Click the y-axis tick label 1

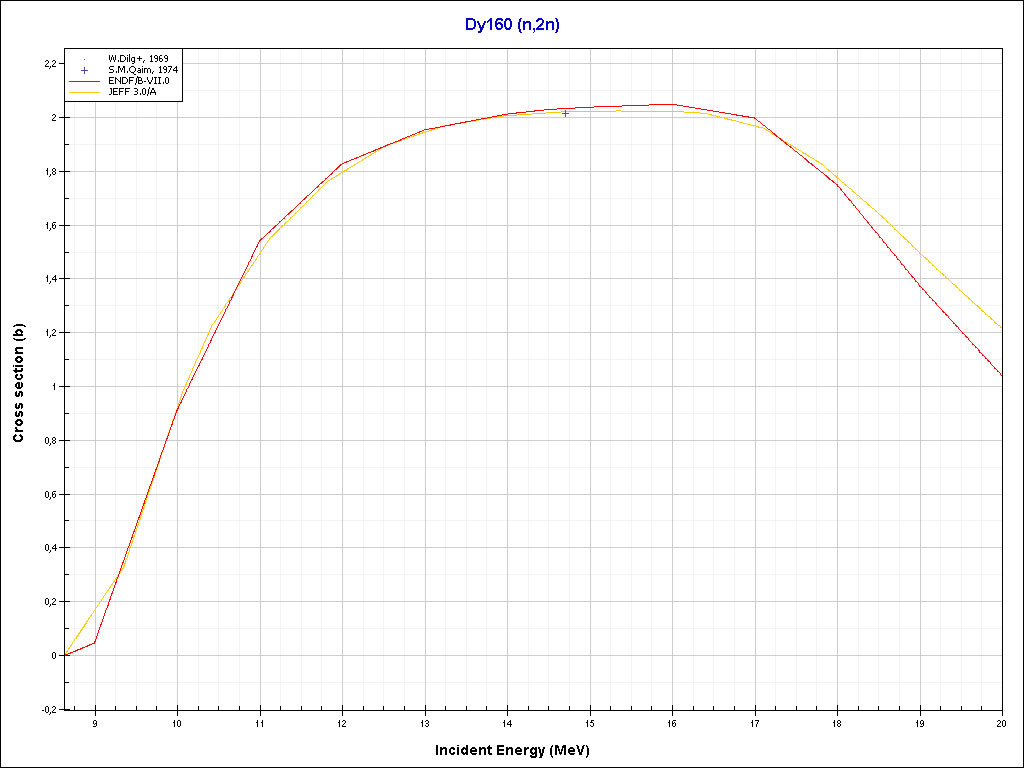(x=53, y=387)
